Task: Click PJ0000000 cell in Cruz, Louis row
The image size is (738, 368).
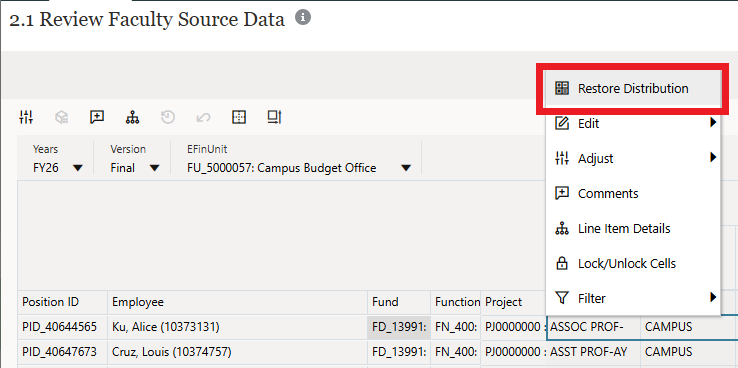Action: (513, 352)
